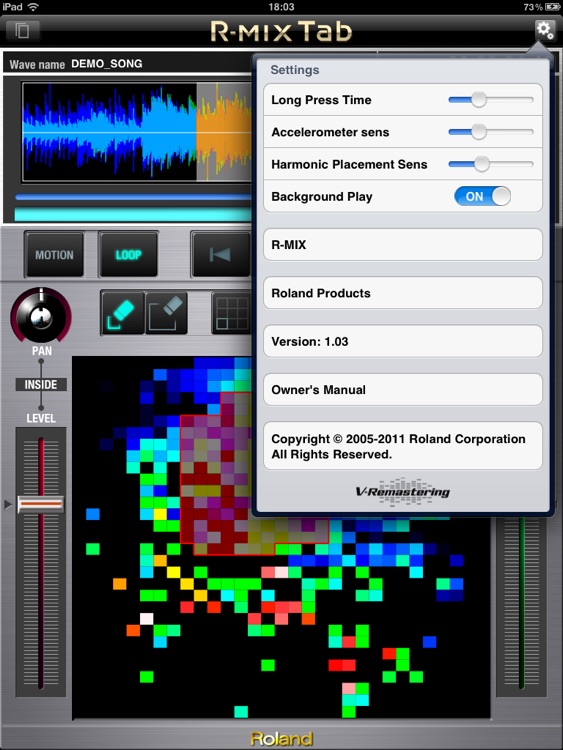The image size is (563, 750).
Task: Tap the Roland copyright notice
Action: point(403,446)
